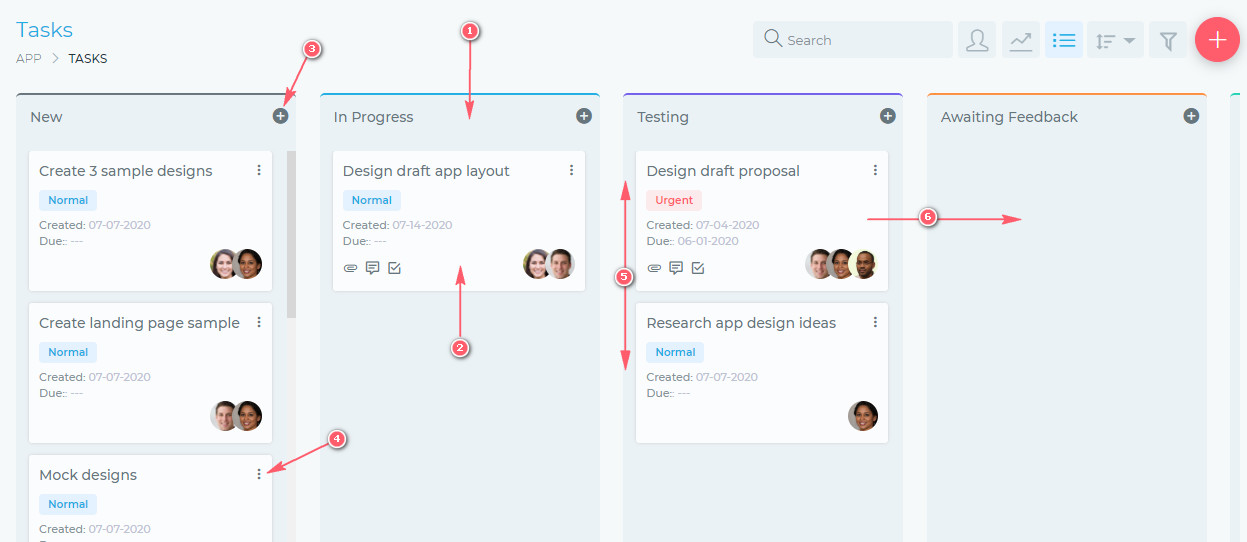Viewport: 1247px width, 542px height.
Task: Add a task in Awaiting Feedback column
Action: pyautogui.click(x=1191, y=116)
